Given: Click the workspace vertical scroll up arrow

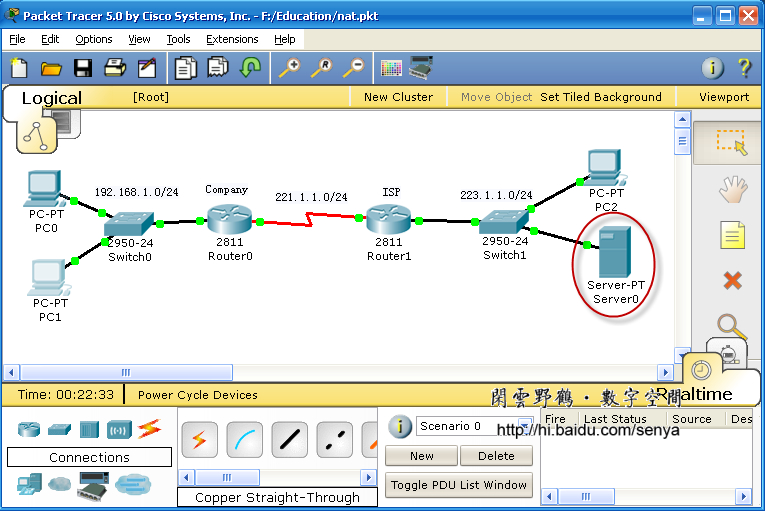Looking at the screenshot, I should coord(682,119).
